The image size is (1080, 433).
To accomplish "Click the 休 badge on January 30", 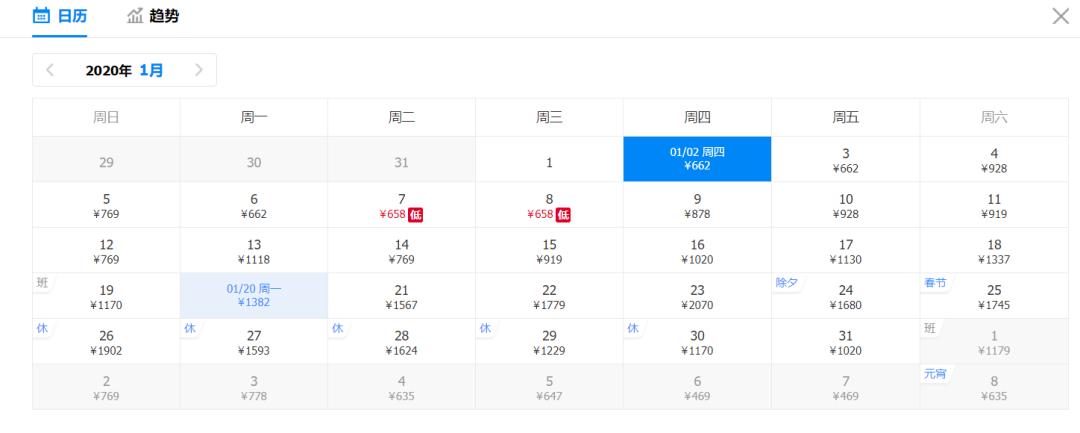I will coord(633,328).
